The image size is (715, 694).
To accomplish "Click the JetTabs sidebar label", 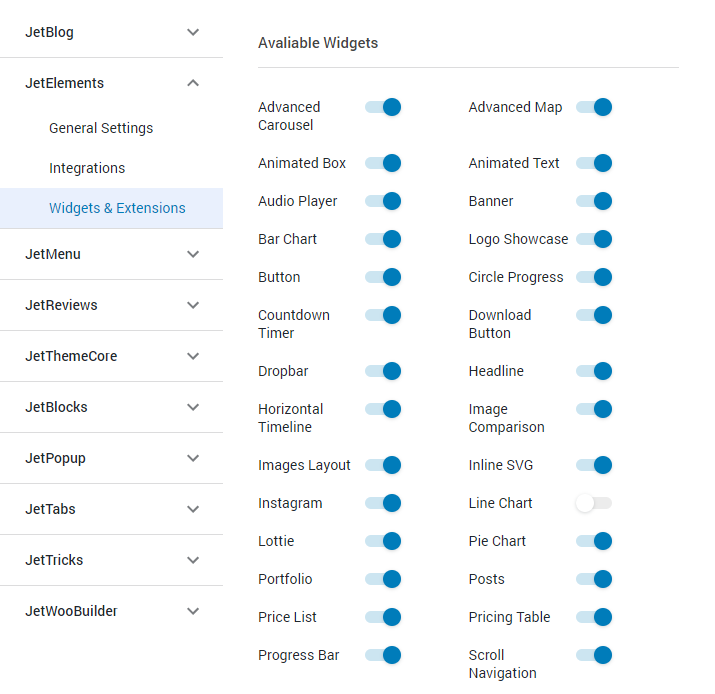I will click(50, 509).
